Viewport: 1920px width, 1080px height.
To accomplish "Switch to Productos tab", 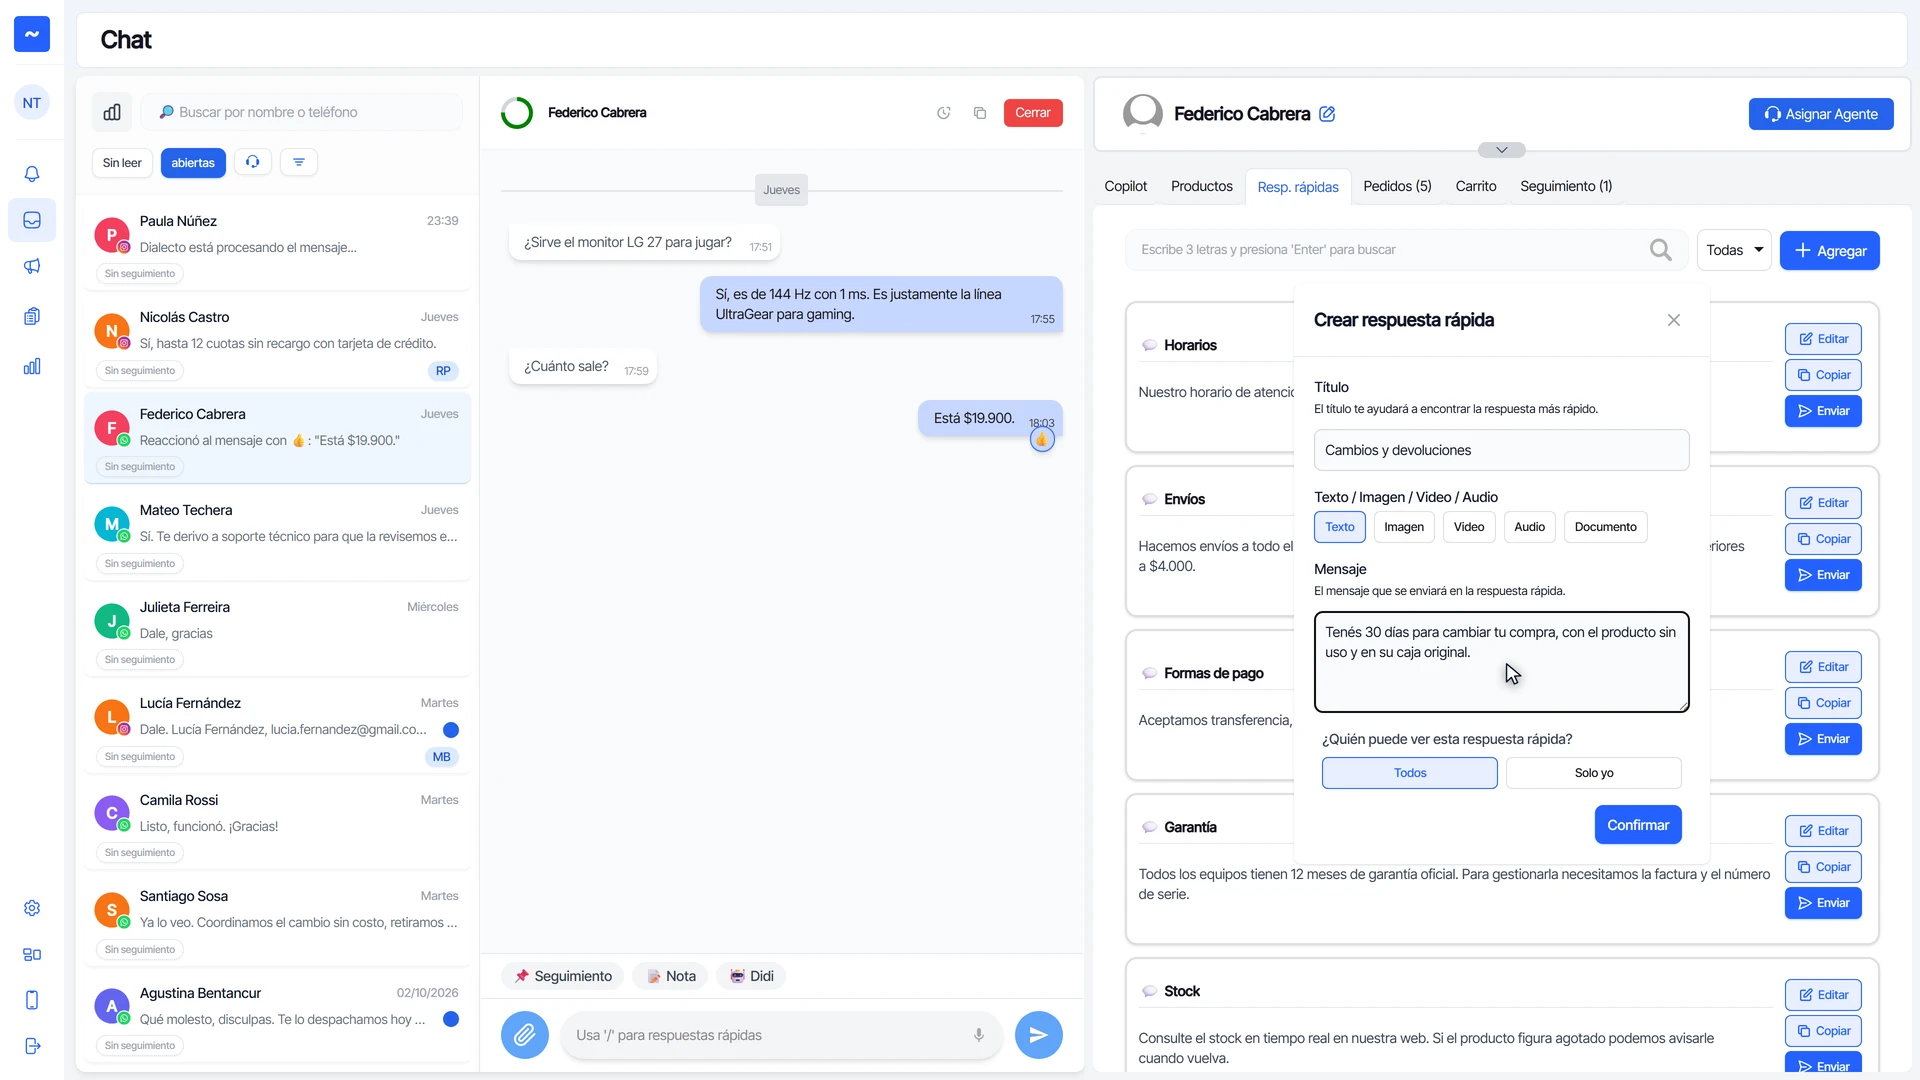I will [1202, 186].
